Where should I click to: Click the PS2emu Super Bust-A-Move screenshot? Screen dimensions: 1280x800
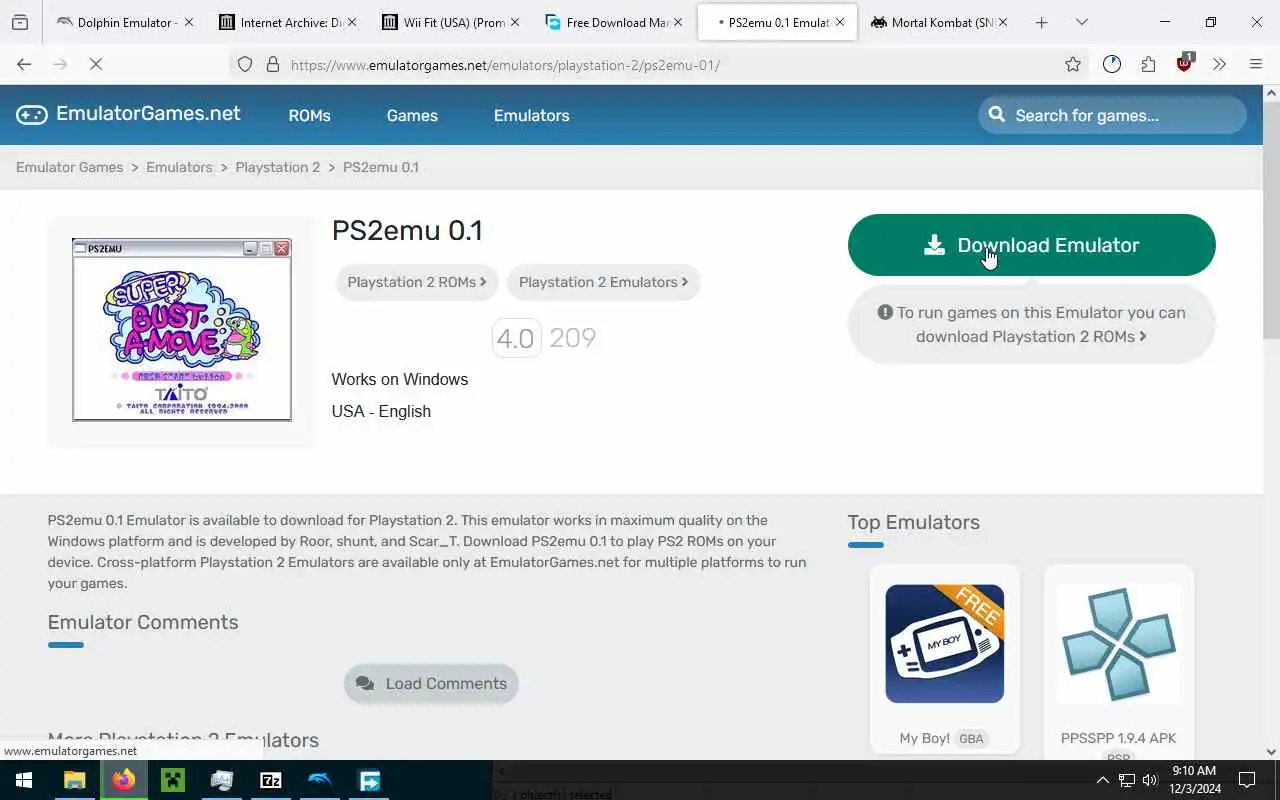pos(182,330)
